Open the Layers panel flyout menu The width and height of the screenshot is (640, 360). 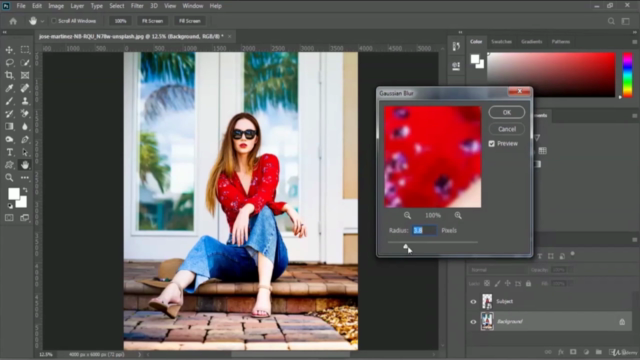click(x=635, y=240)
